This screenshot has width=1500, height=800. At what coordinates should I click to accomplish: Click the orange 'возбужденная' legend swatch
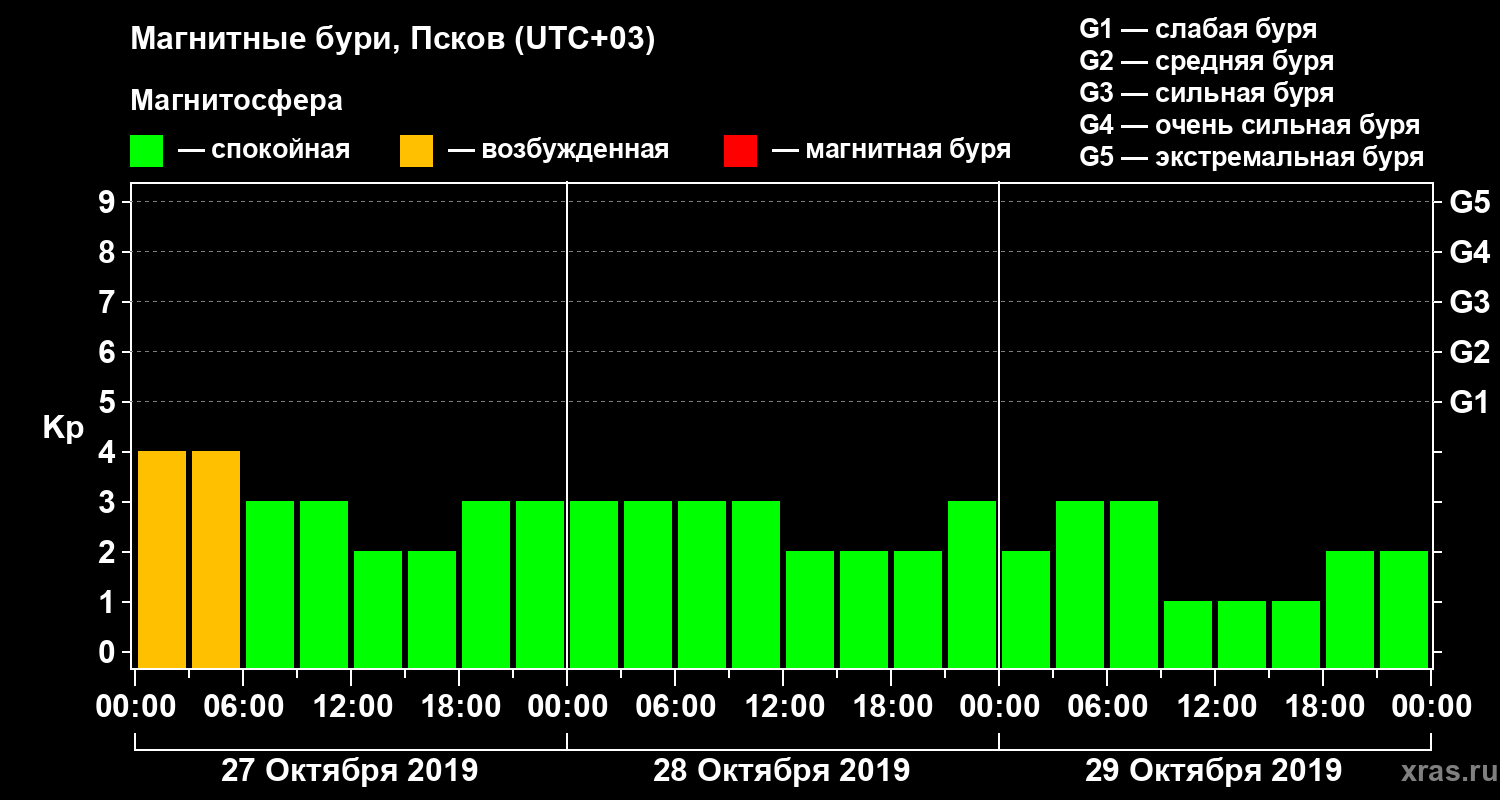tap(416, 151)
